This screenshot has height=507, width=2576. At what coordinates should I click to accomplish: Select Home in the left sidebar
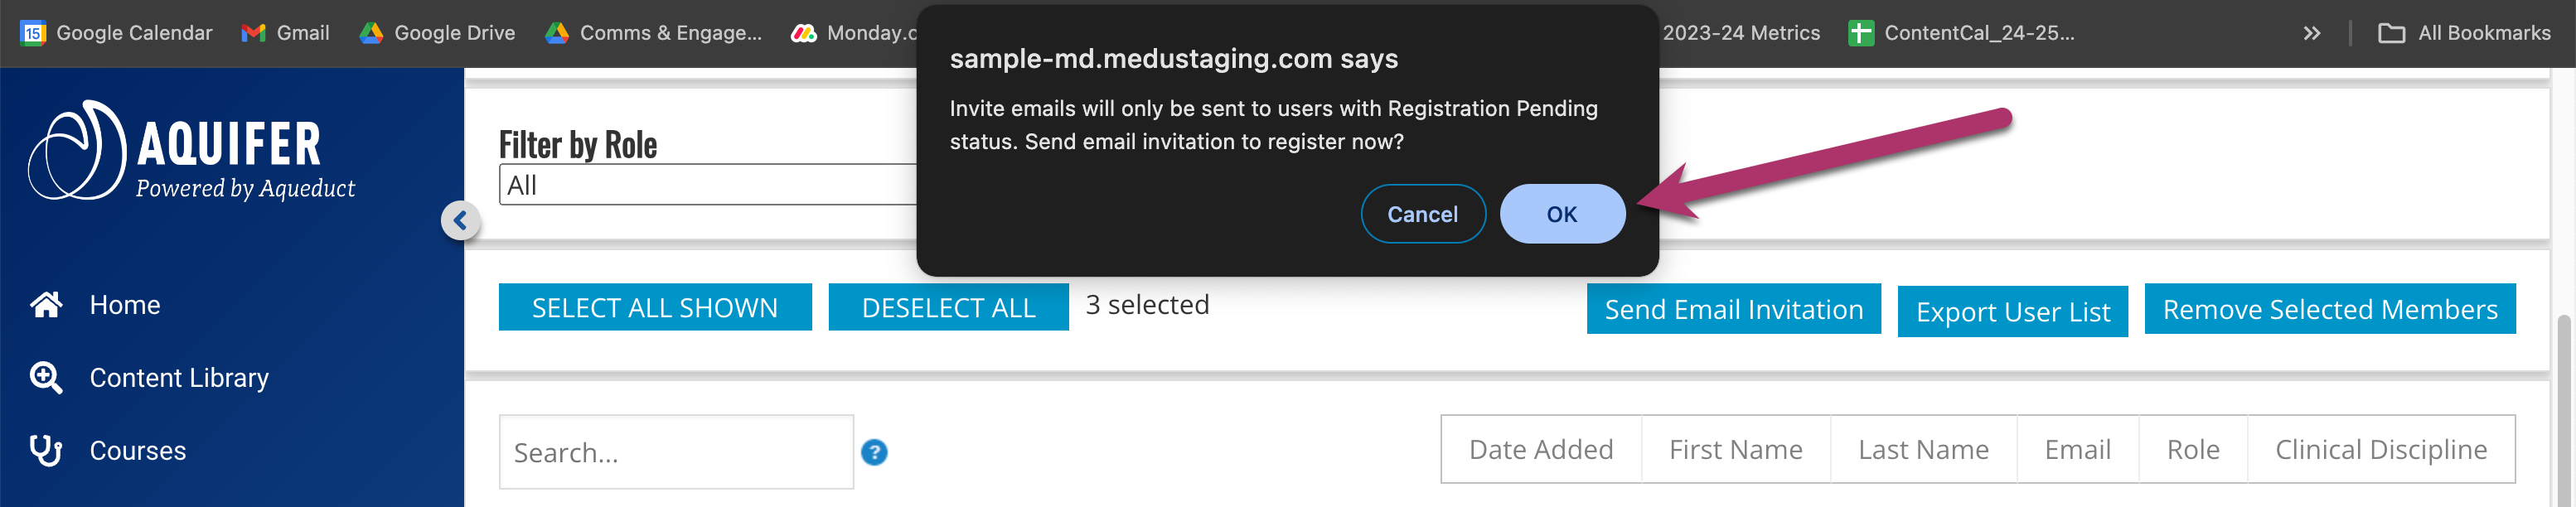124,304
